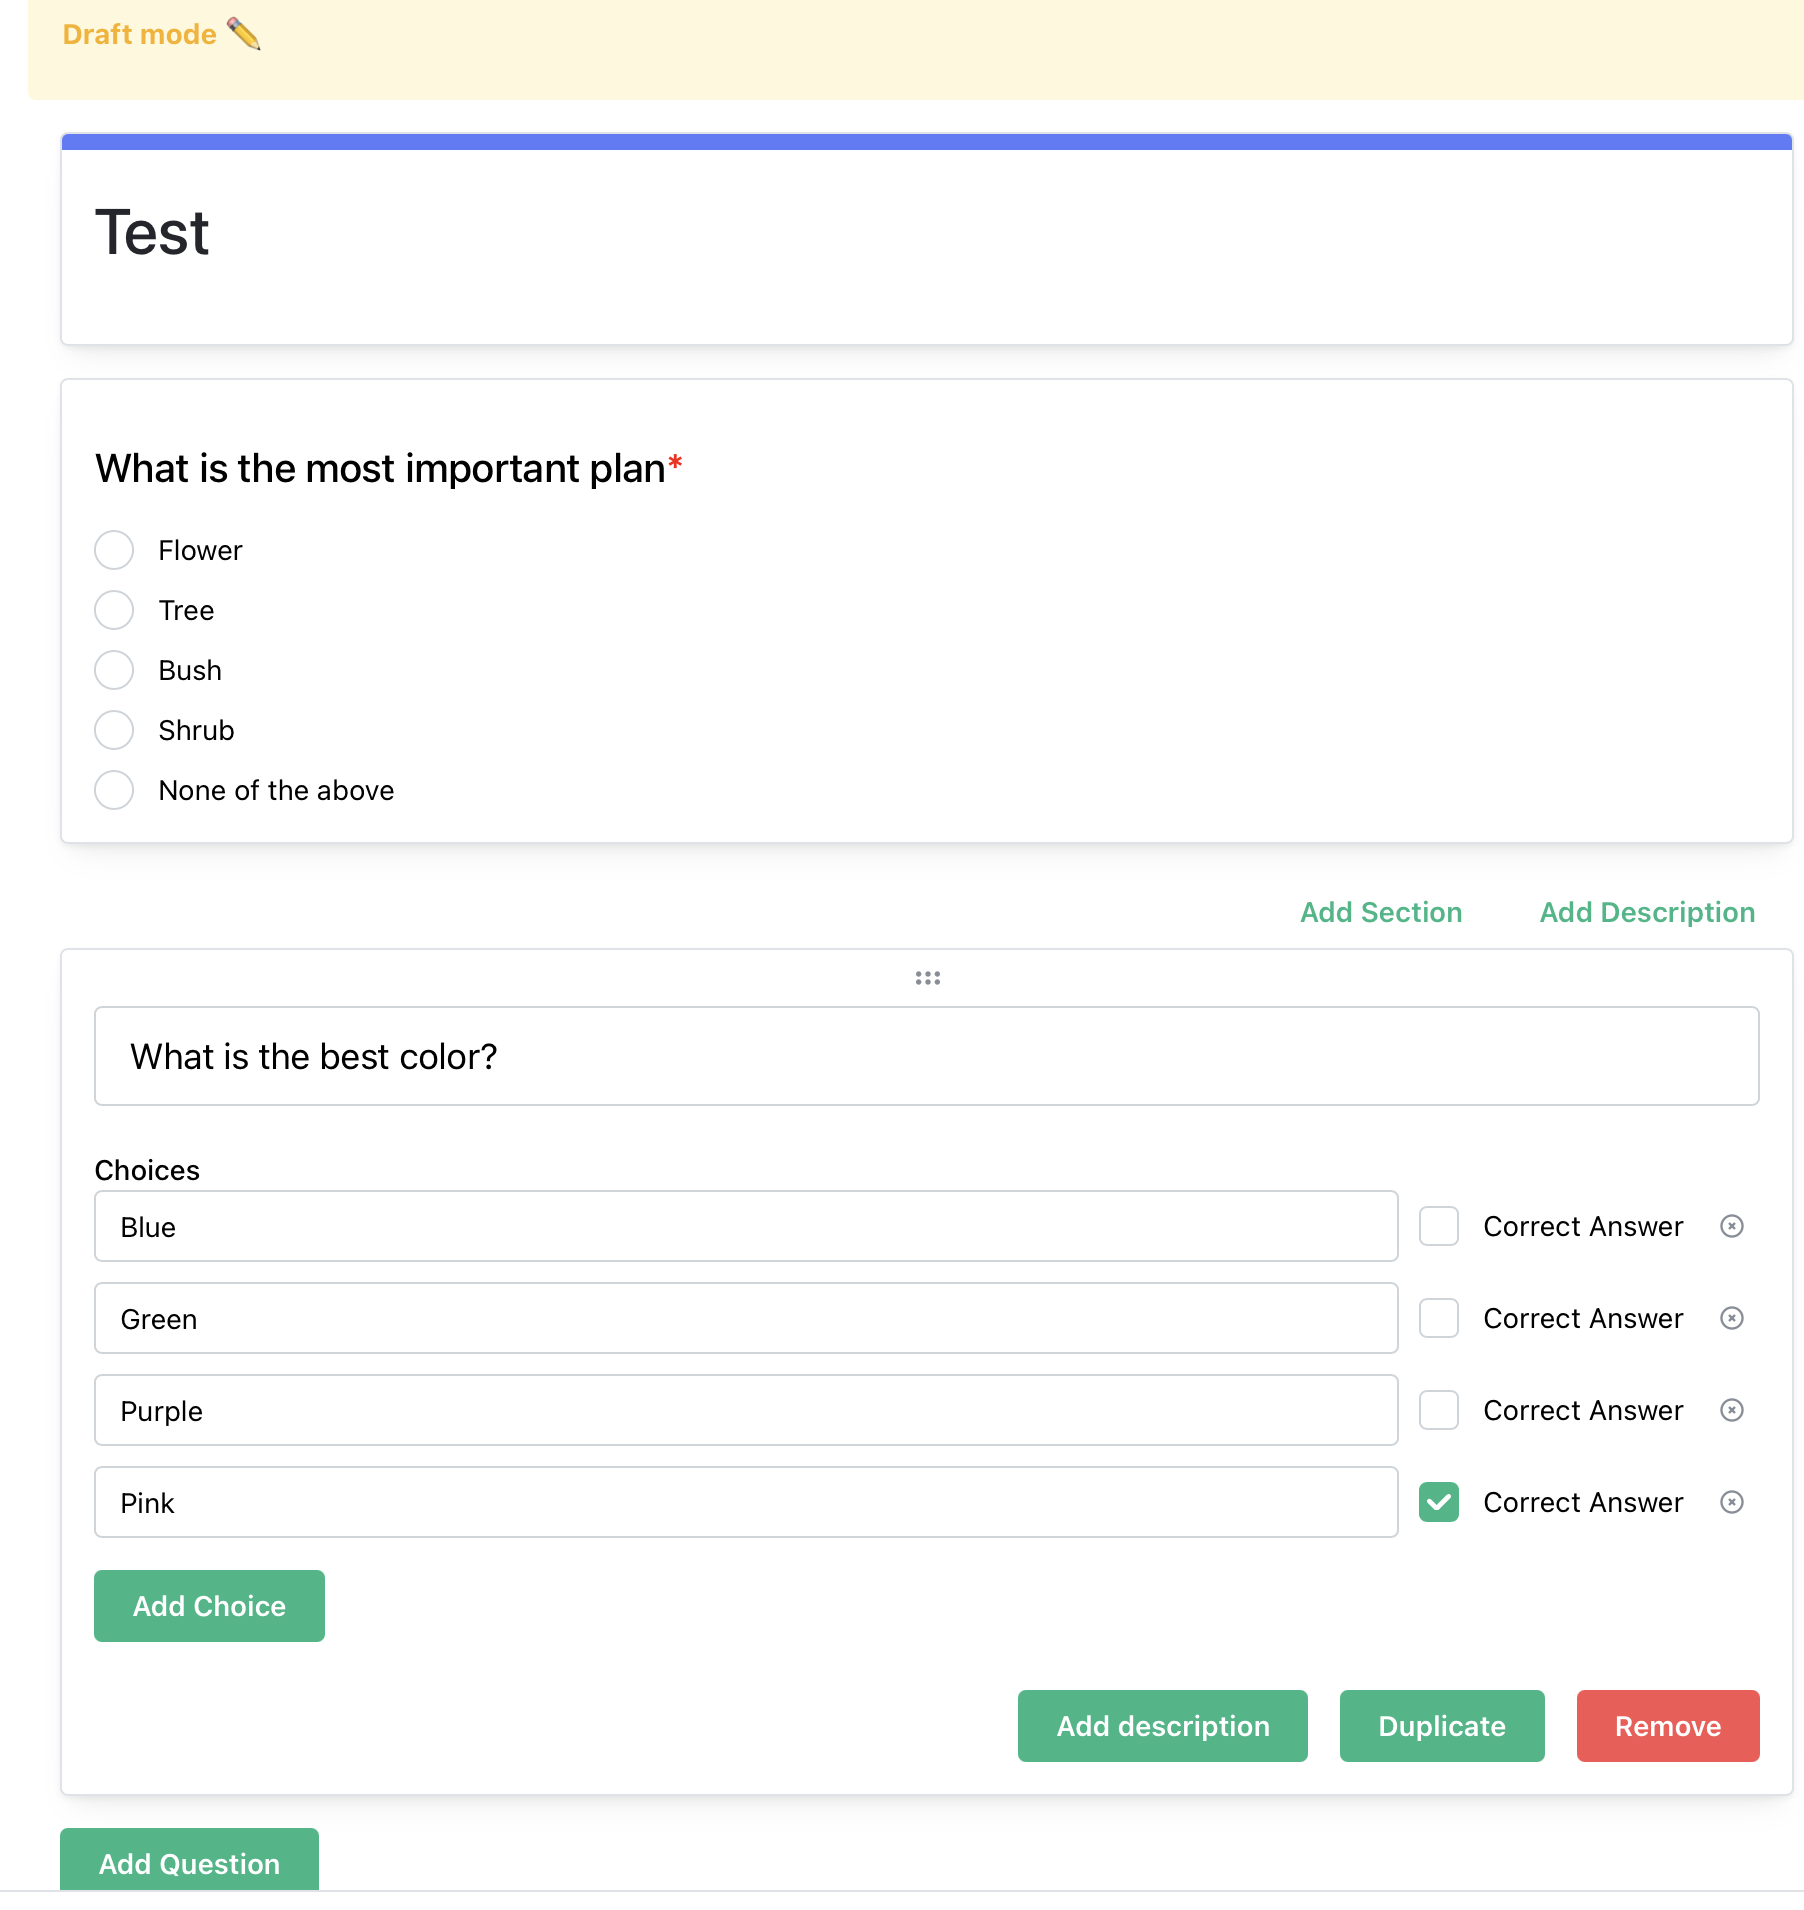The image size is (1804, 1910).
Task: Uncheck Correct Answer for Pink
Action: click(x=1438, y=1502)
